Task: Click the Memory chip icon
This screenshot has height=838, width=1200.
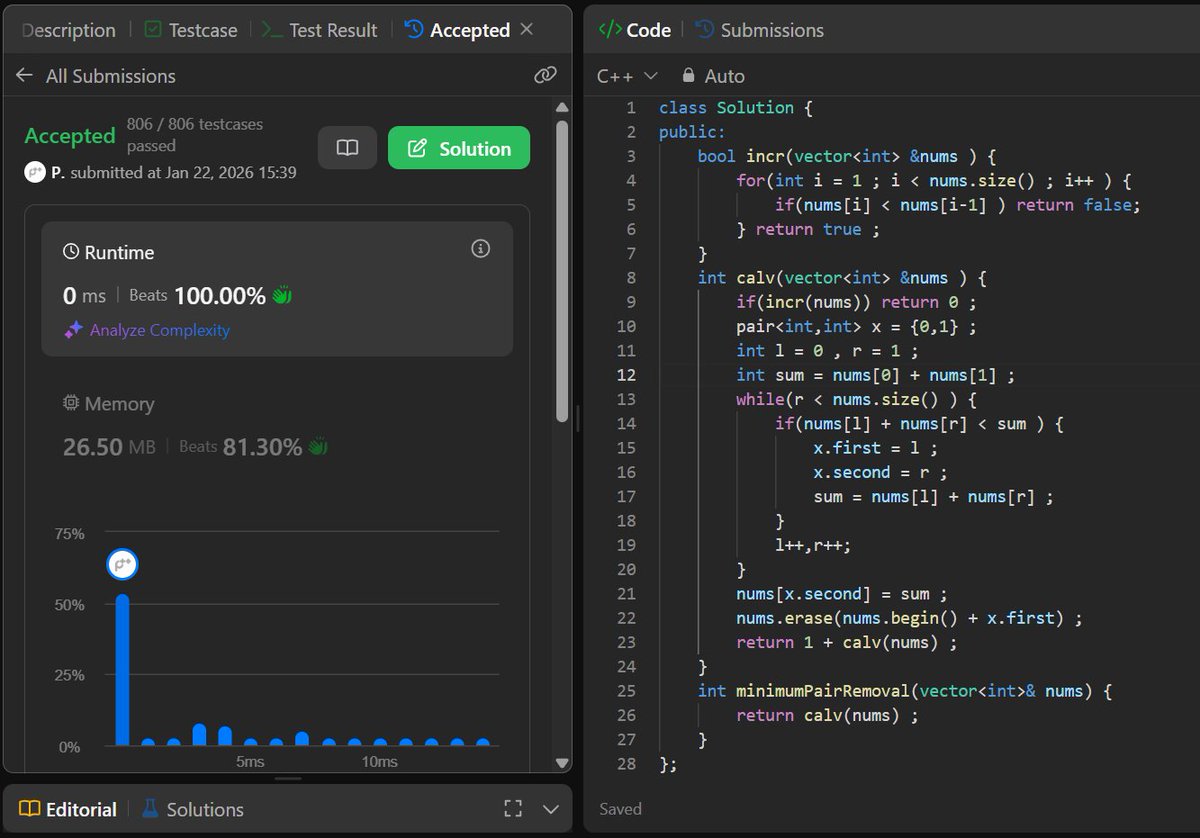Action: pos(70,403)
